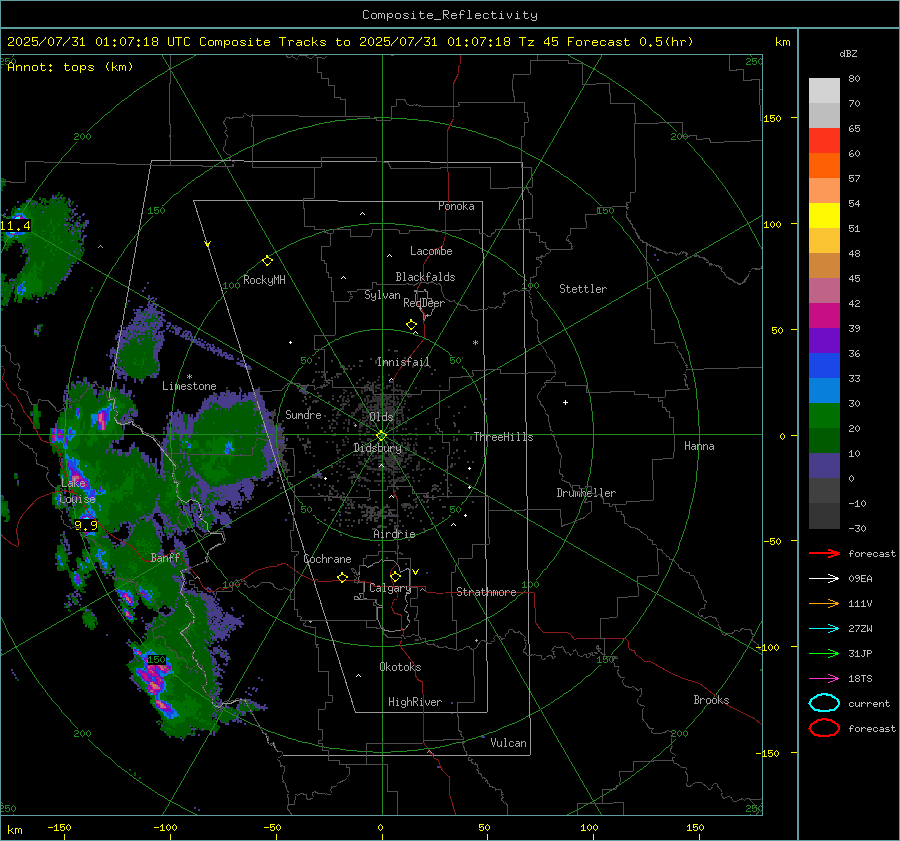Viewport: 900px width, 841px height.
Task: Click the 11.4 storm top label
Action: coord(15,226)
